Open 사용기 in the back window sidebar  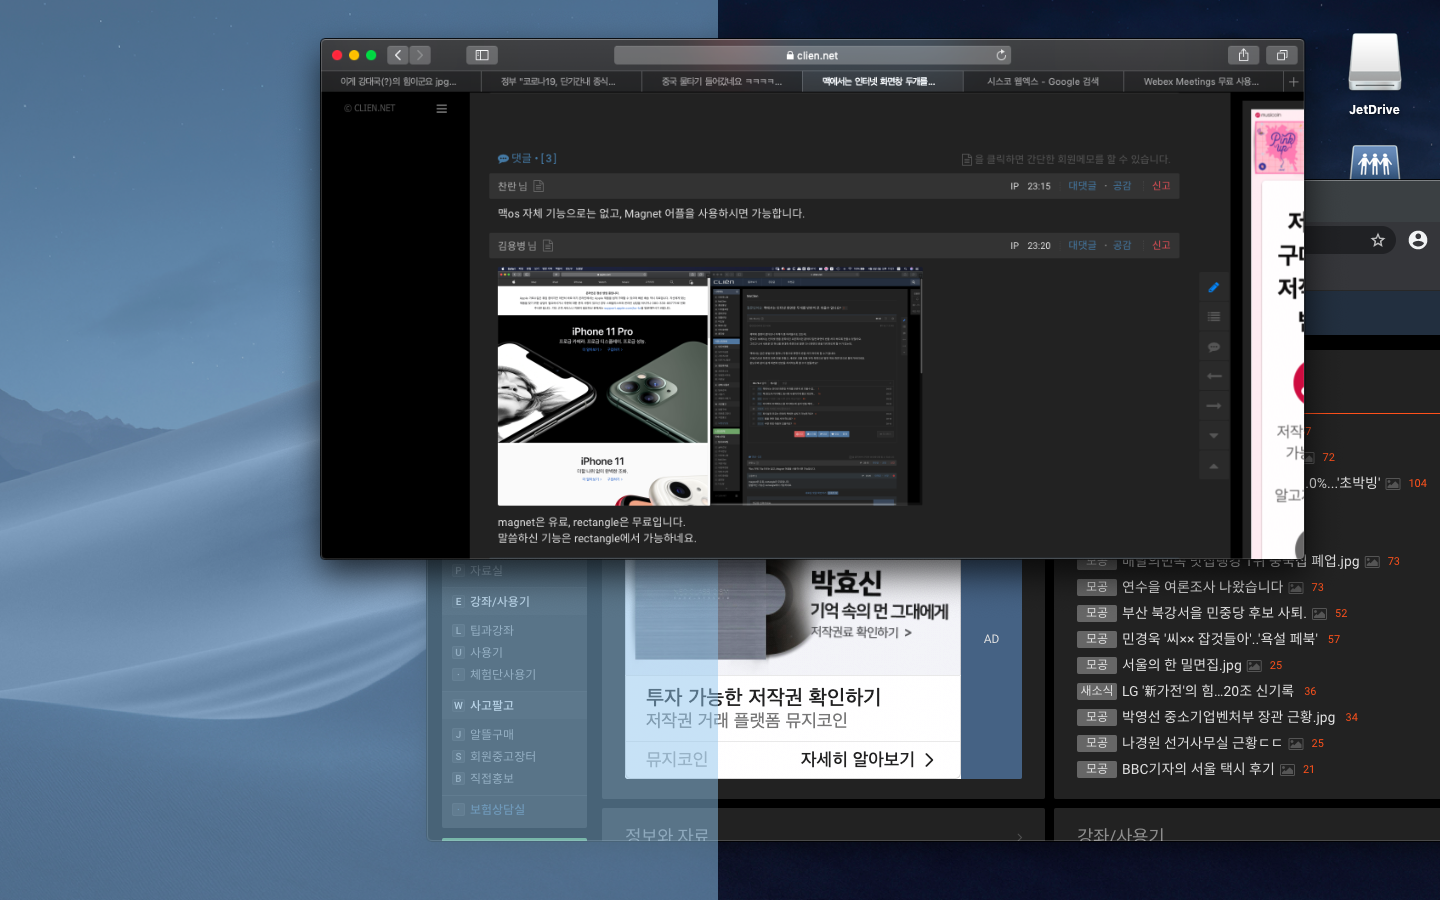(x=486, y=652)
